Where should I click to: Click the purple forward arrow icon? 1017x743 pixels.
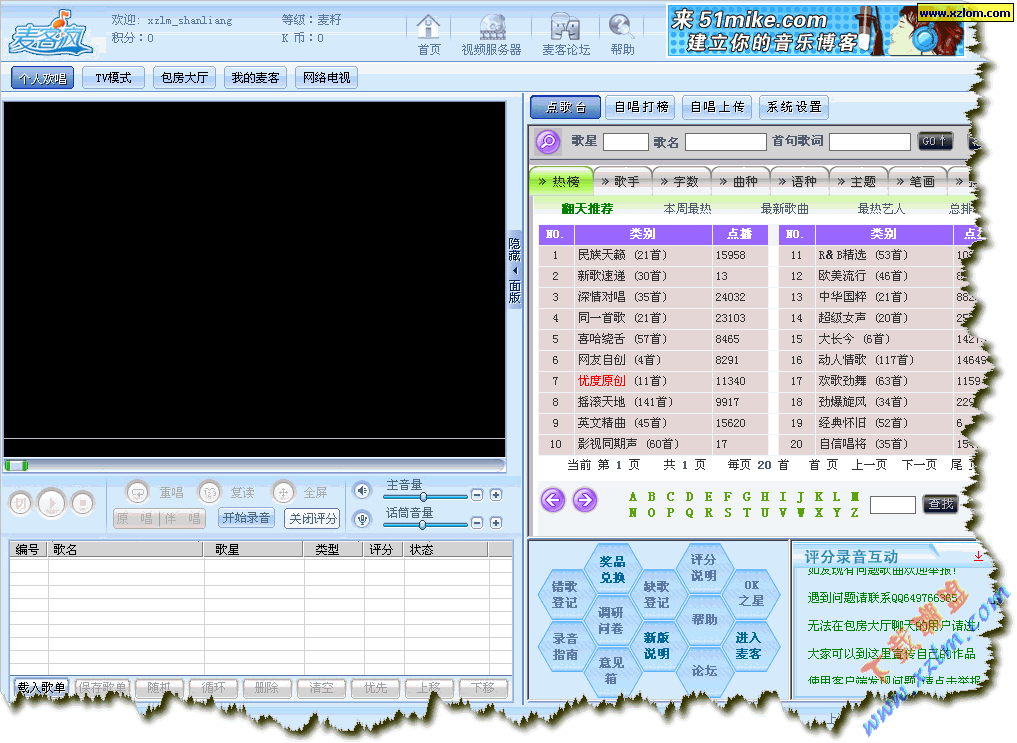[x=585, y=500]
